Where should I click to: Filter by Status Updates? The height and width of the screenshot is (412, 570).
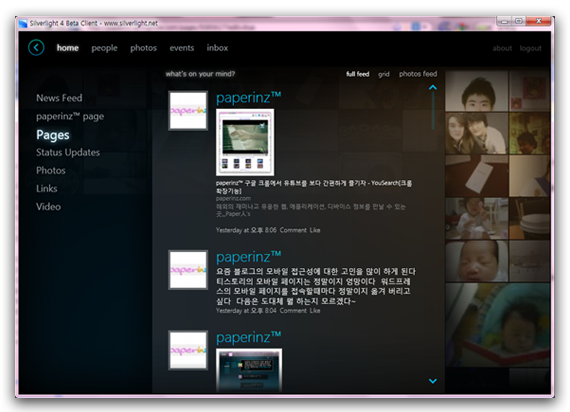68,152
